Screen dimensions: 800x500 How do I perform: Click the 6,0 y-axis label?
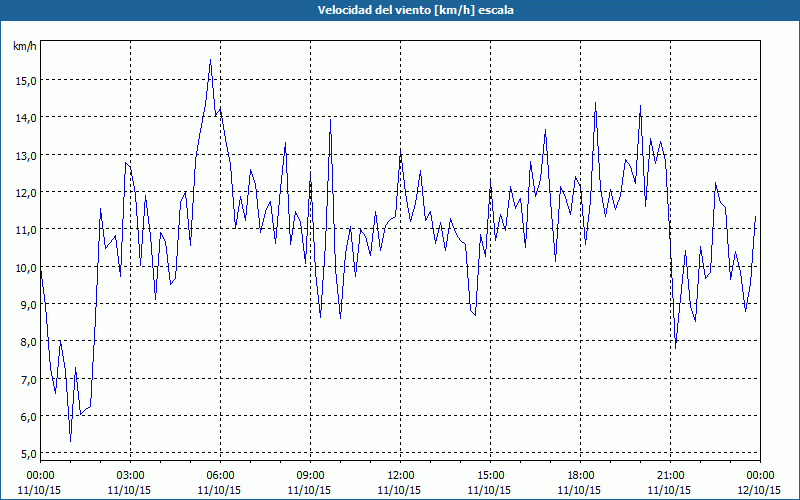click(x=29, y=416)
